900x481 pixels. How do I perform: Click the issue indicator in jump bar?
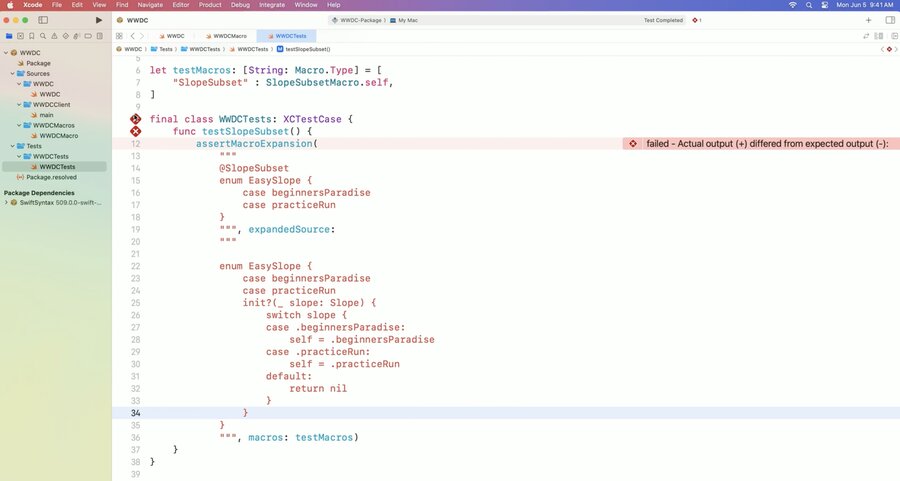click(x=890, y=49)
